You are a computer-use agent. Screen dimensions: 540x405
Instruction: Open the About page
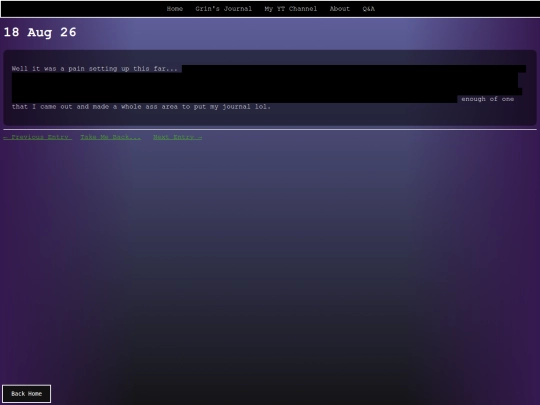[340, 9]
